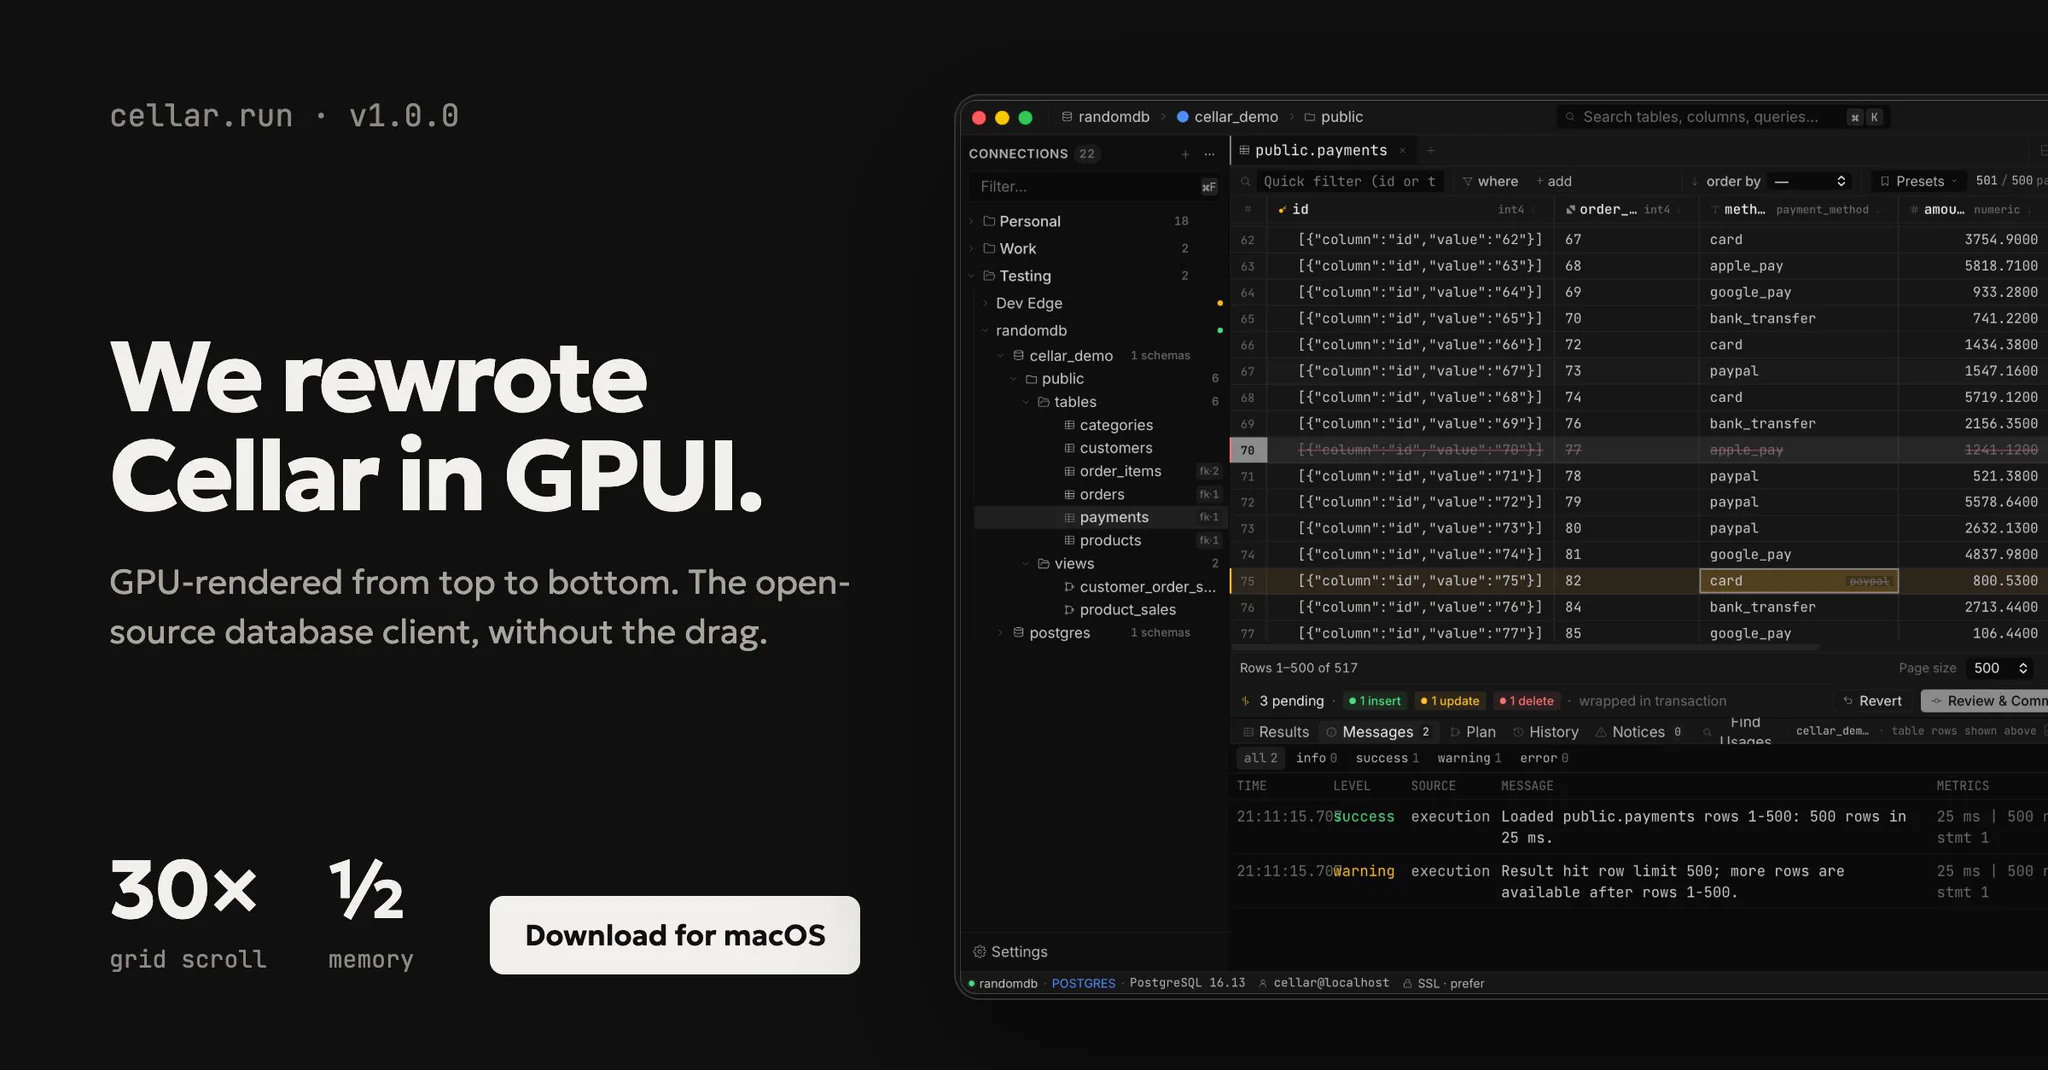
Task: Select the payments table in the tree
Action: [1101, 517]
